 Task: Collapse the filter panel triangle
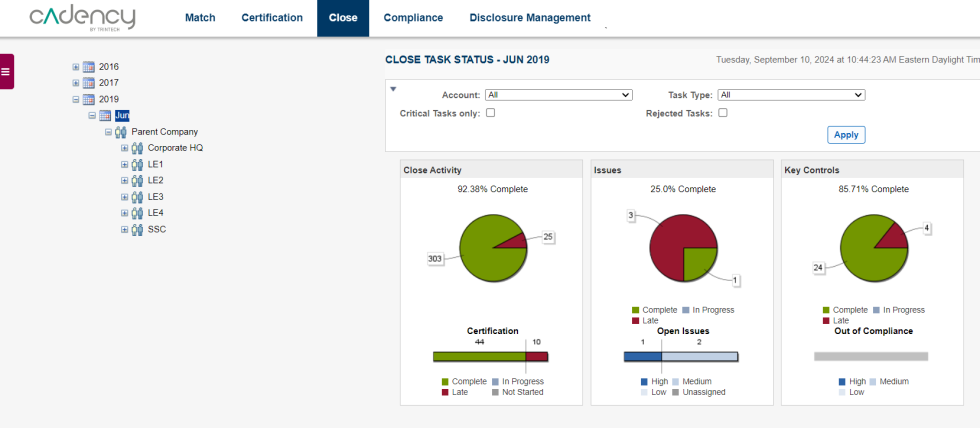point(393,89)
